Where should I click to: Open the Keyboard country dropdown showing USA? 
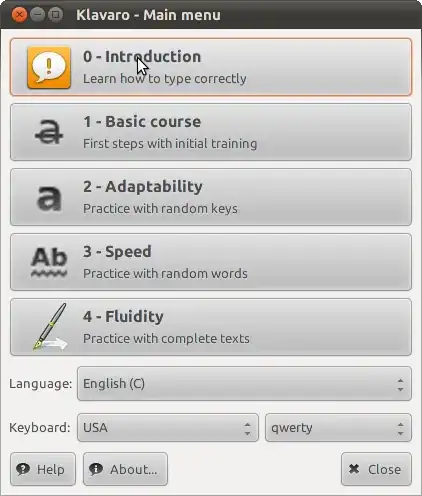(168, 428)
